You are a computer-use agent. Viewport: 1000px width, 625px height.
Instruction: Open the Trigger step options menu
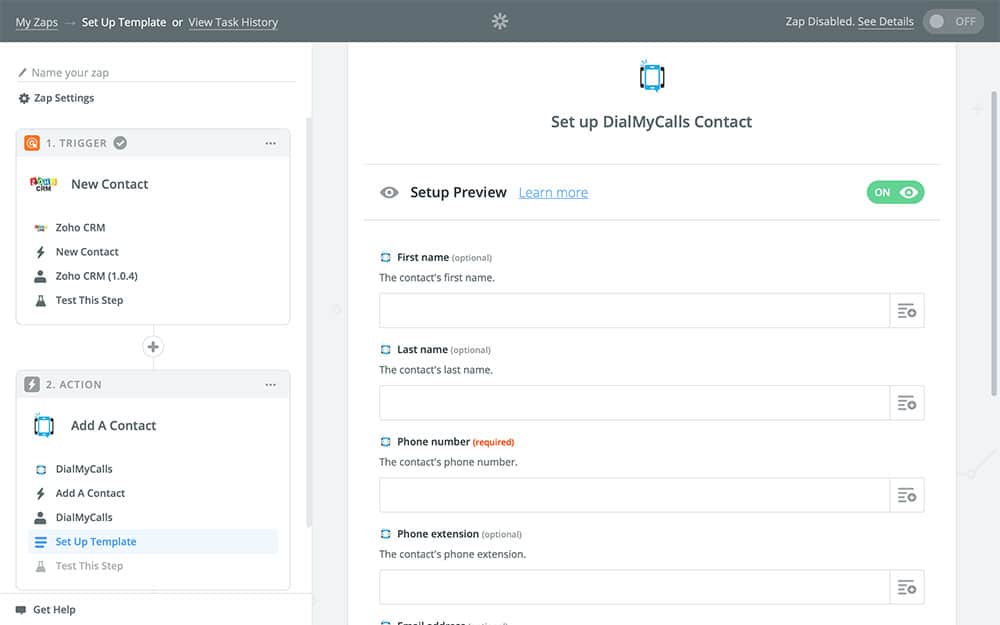(270, 143)
